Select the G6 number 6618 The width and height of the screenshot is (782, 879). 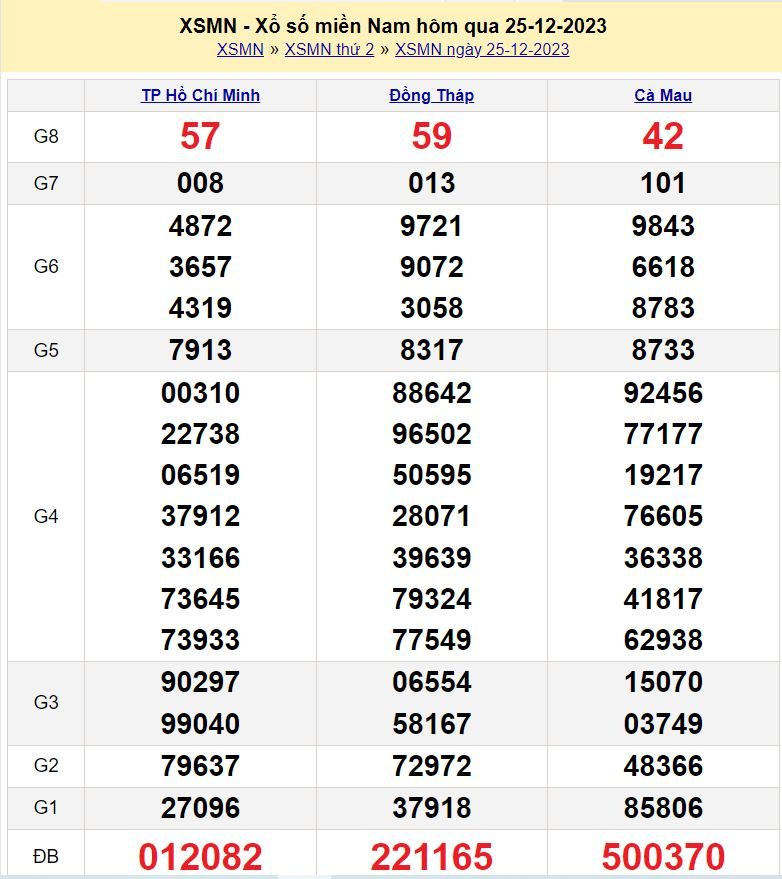[663, 267]
